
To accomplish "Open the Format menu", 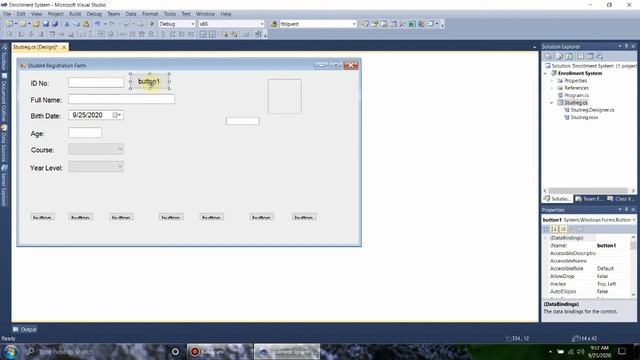I will point(150,14).
